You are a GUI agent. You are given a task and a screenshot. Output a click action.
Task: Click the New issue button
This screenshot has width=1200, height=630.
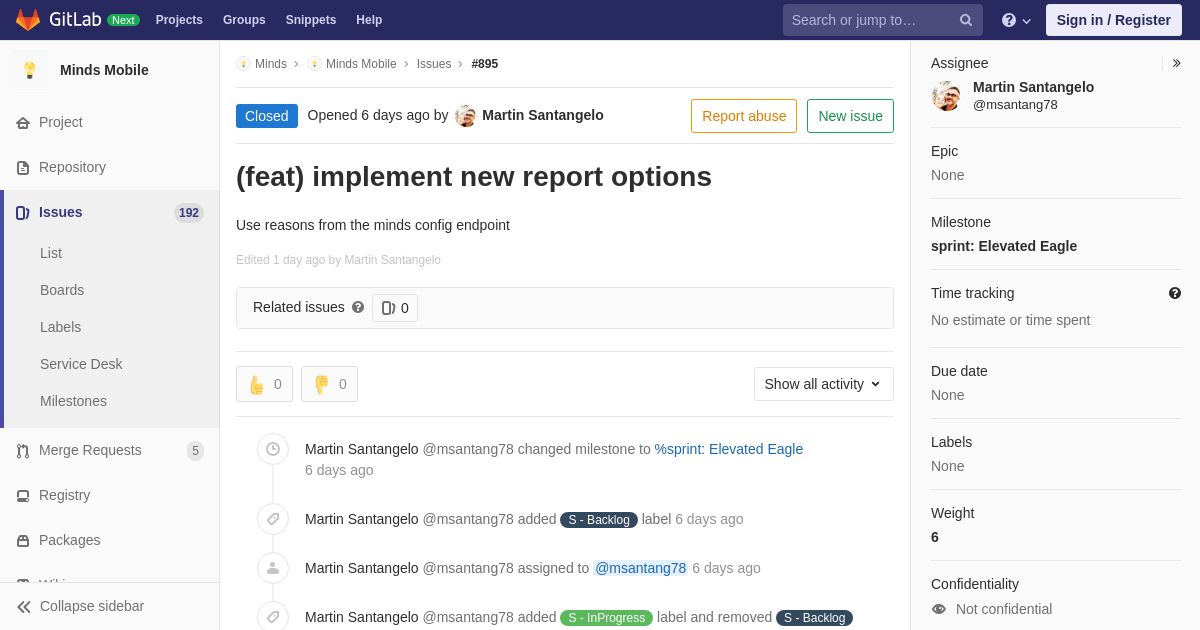[x=850, y=116]
